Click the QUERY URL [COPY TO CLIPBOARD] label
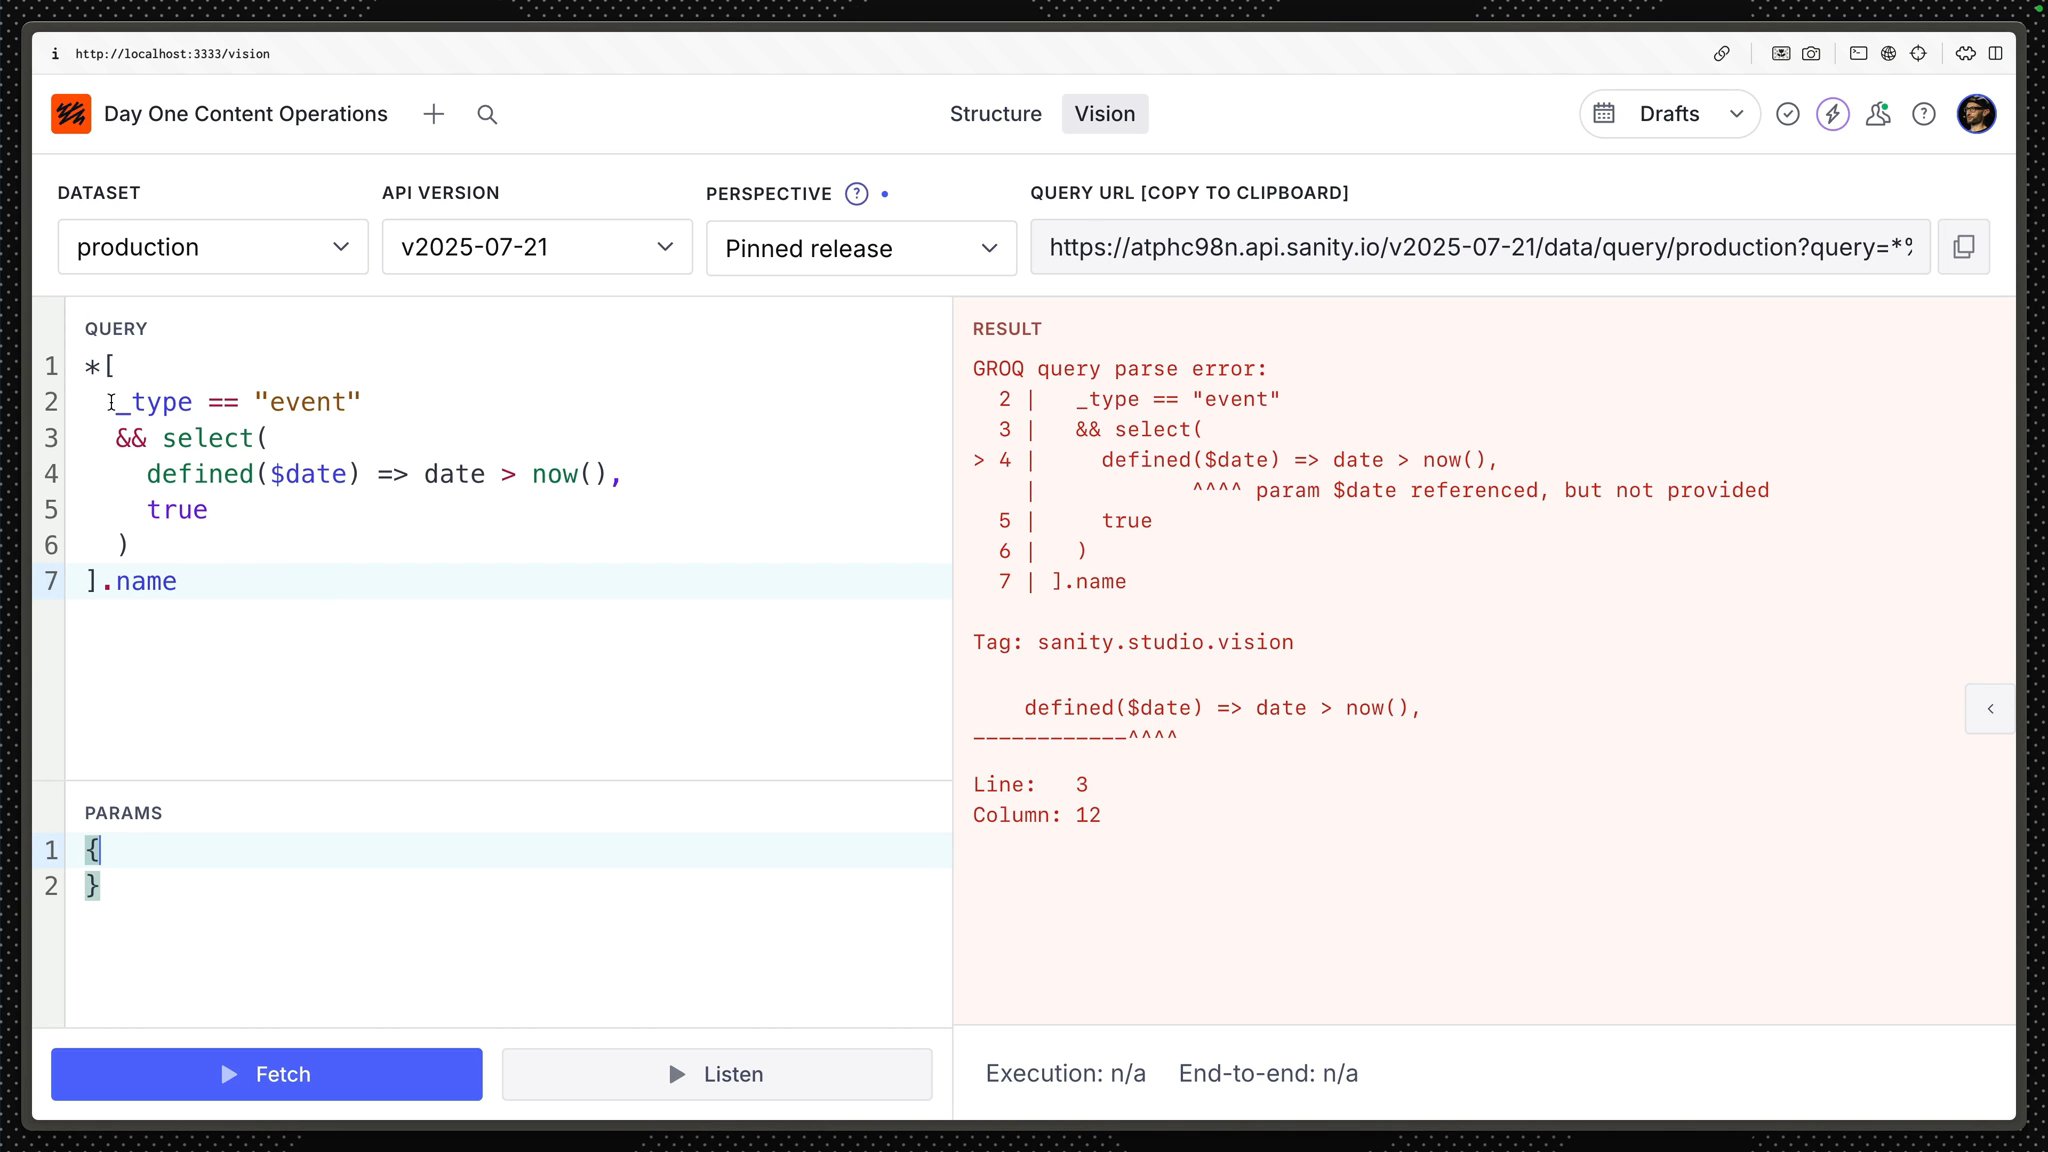 click(x=1189, y=193)
